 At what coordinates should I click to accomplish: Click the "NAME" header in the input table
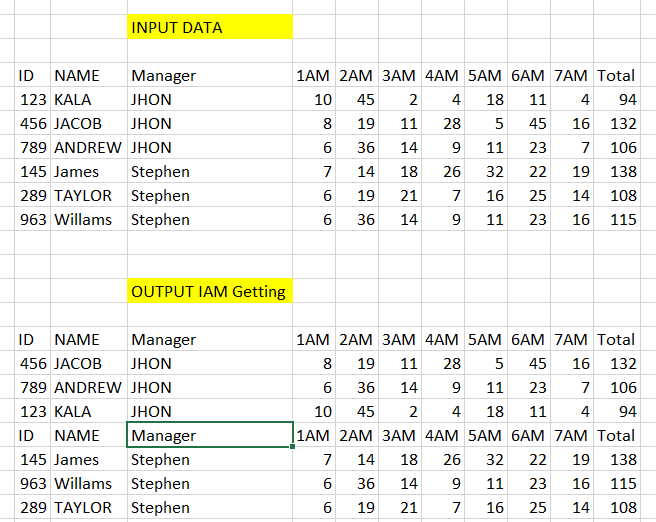(x=89, y=75)
